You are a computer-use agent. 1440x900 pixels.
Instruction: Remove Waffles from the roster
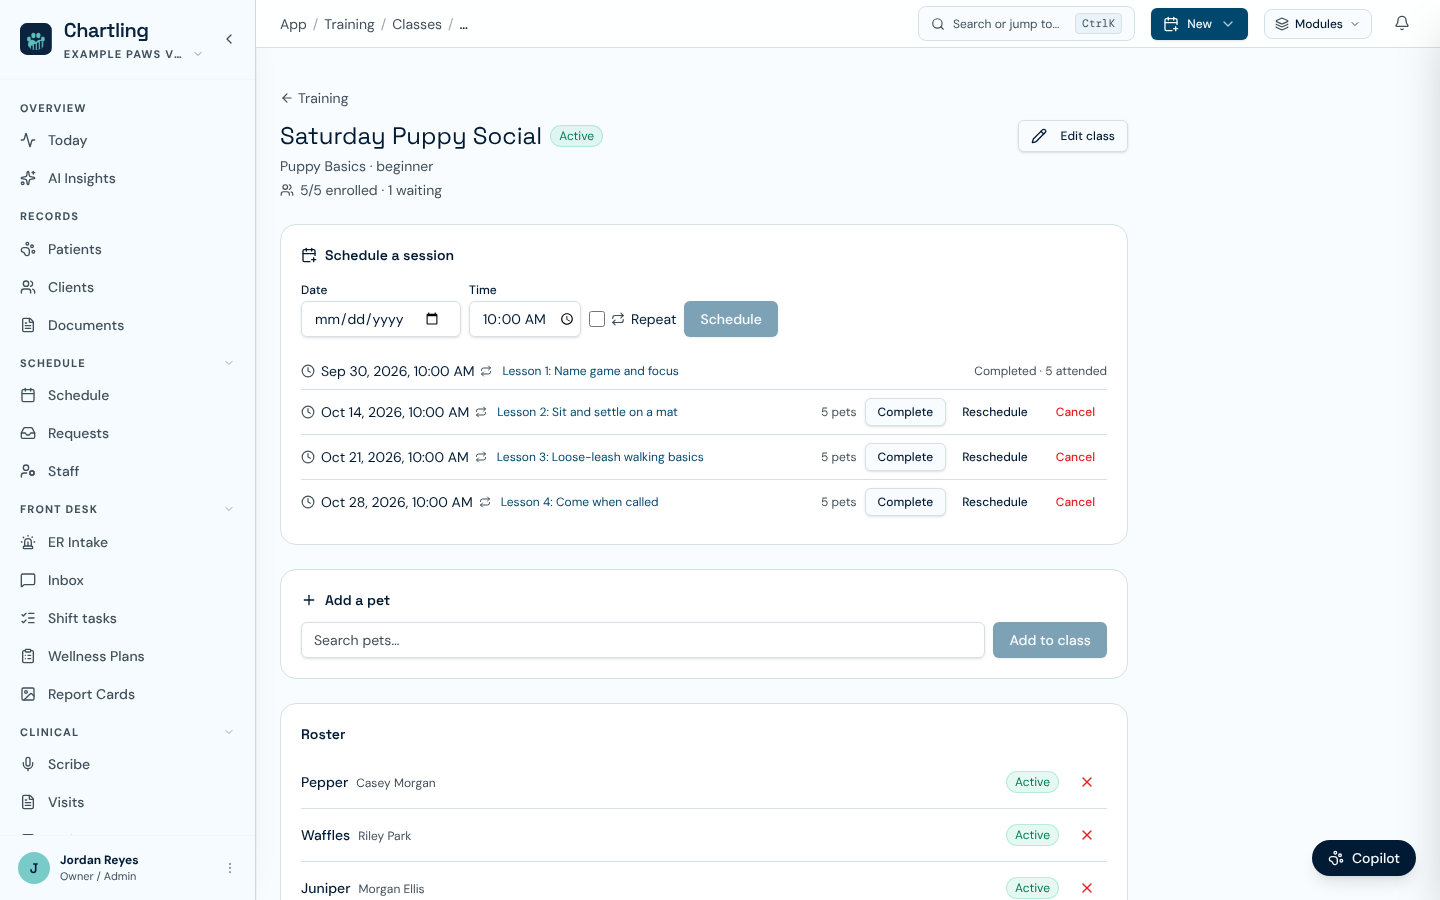(1087, 835)
